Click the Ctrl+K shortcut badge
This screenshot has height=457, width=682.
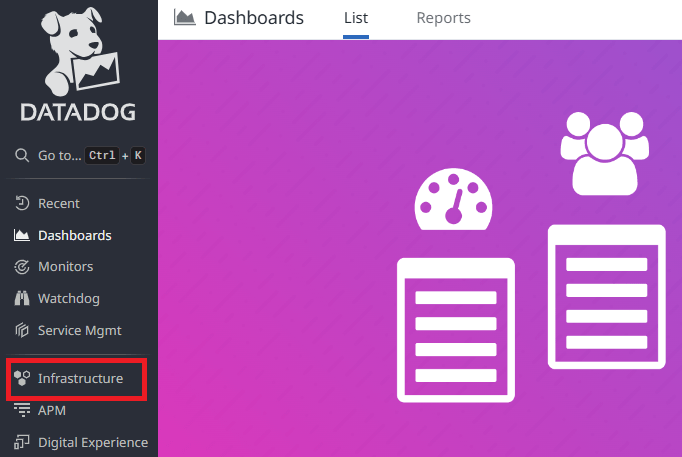coord(115,156)
